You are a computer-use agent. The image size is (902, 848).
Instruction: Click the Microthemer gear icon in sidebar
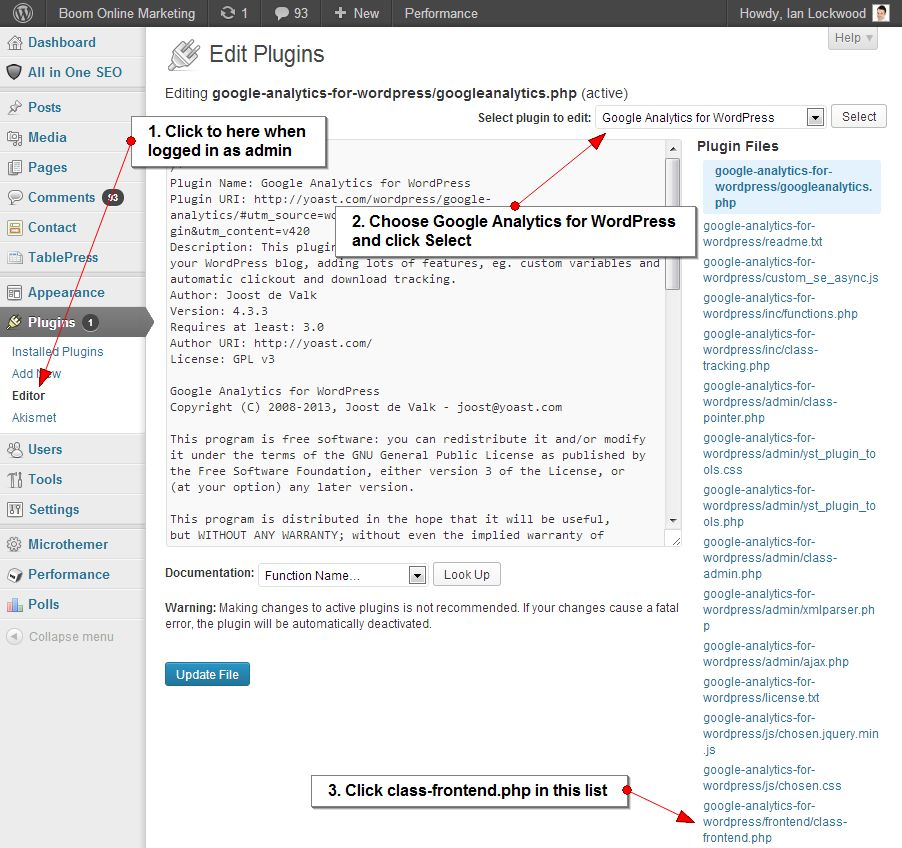(x=14, y=545)
